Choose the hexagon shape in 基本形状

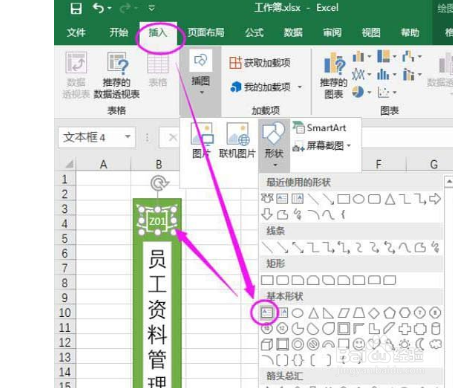[405, 313]
